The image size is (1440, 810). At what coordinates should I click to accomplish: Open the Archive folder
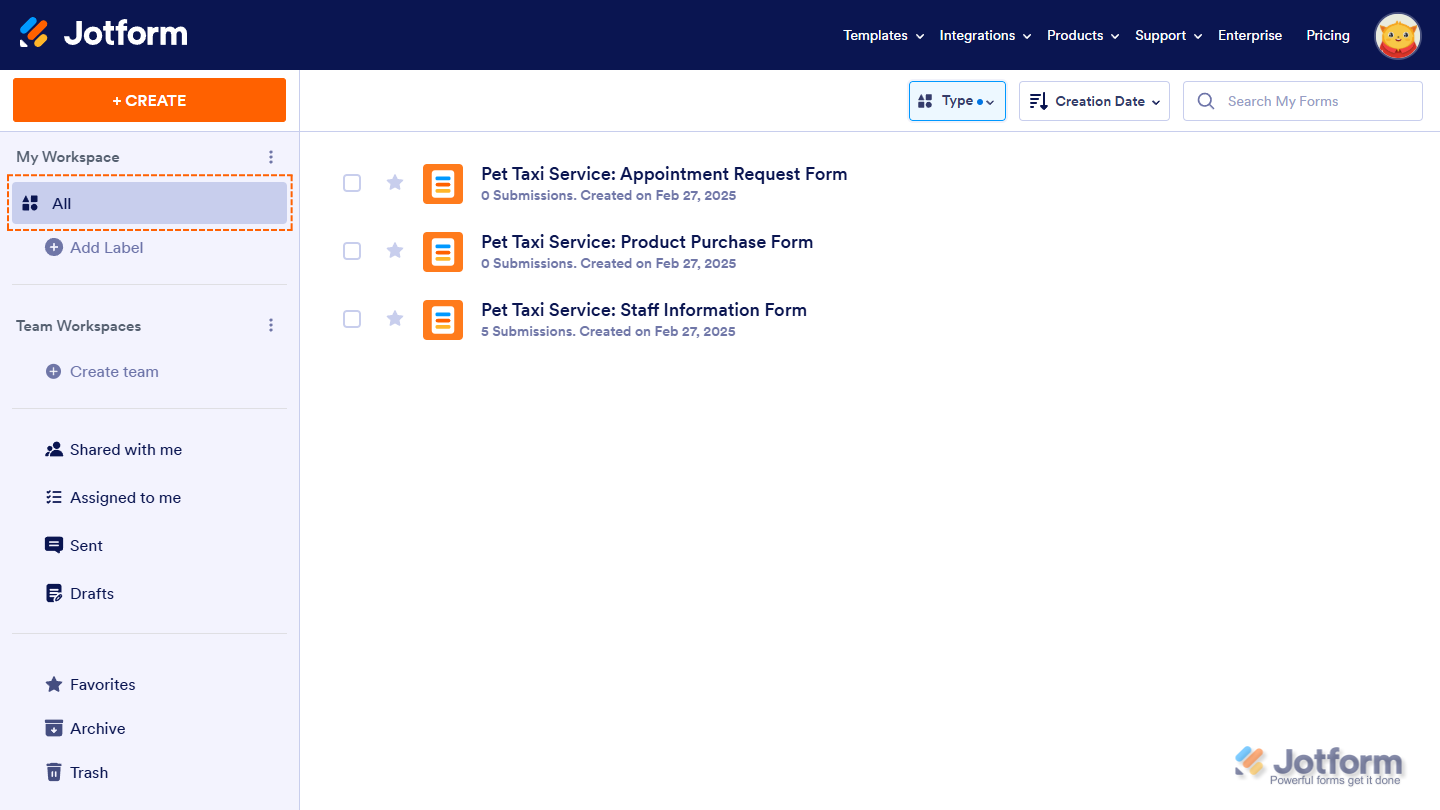[97, 729]
